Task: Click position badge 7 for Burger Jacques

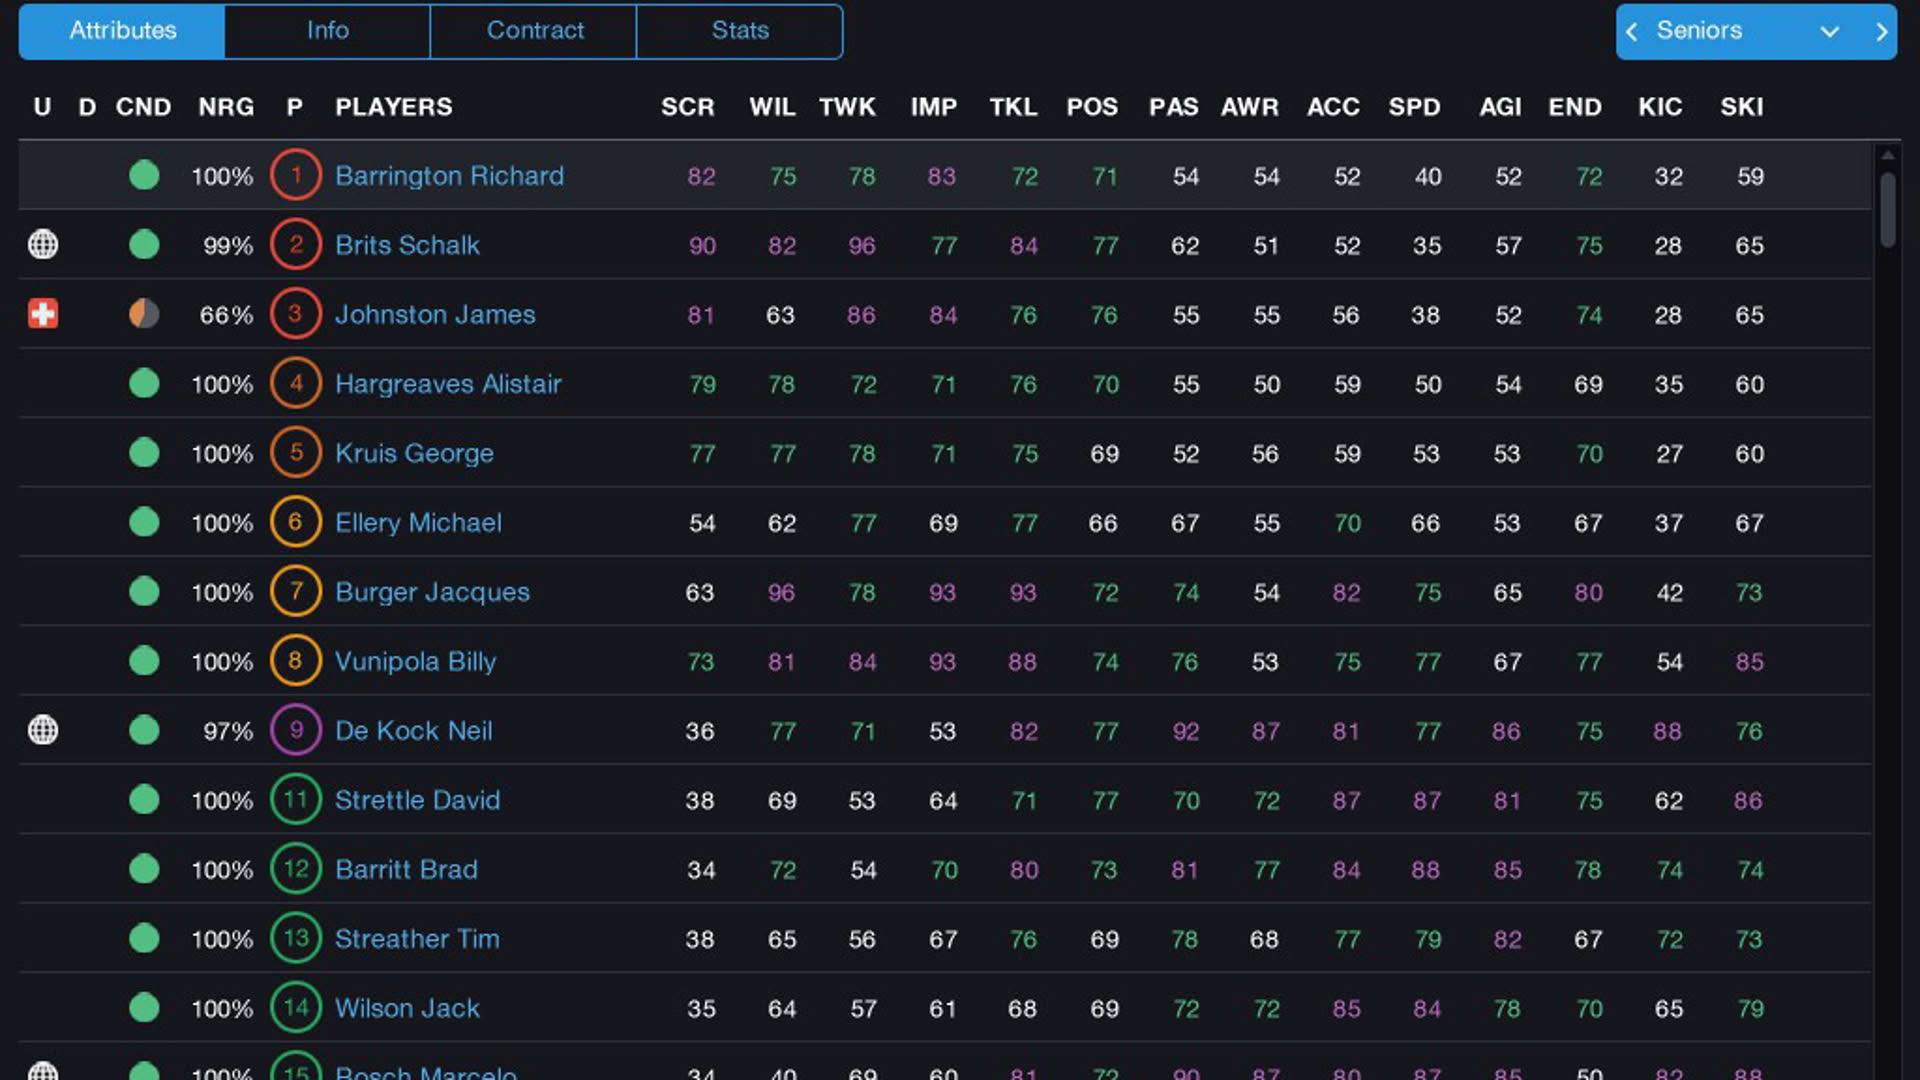Action: 295,591
